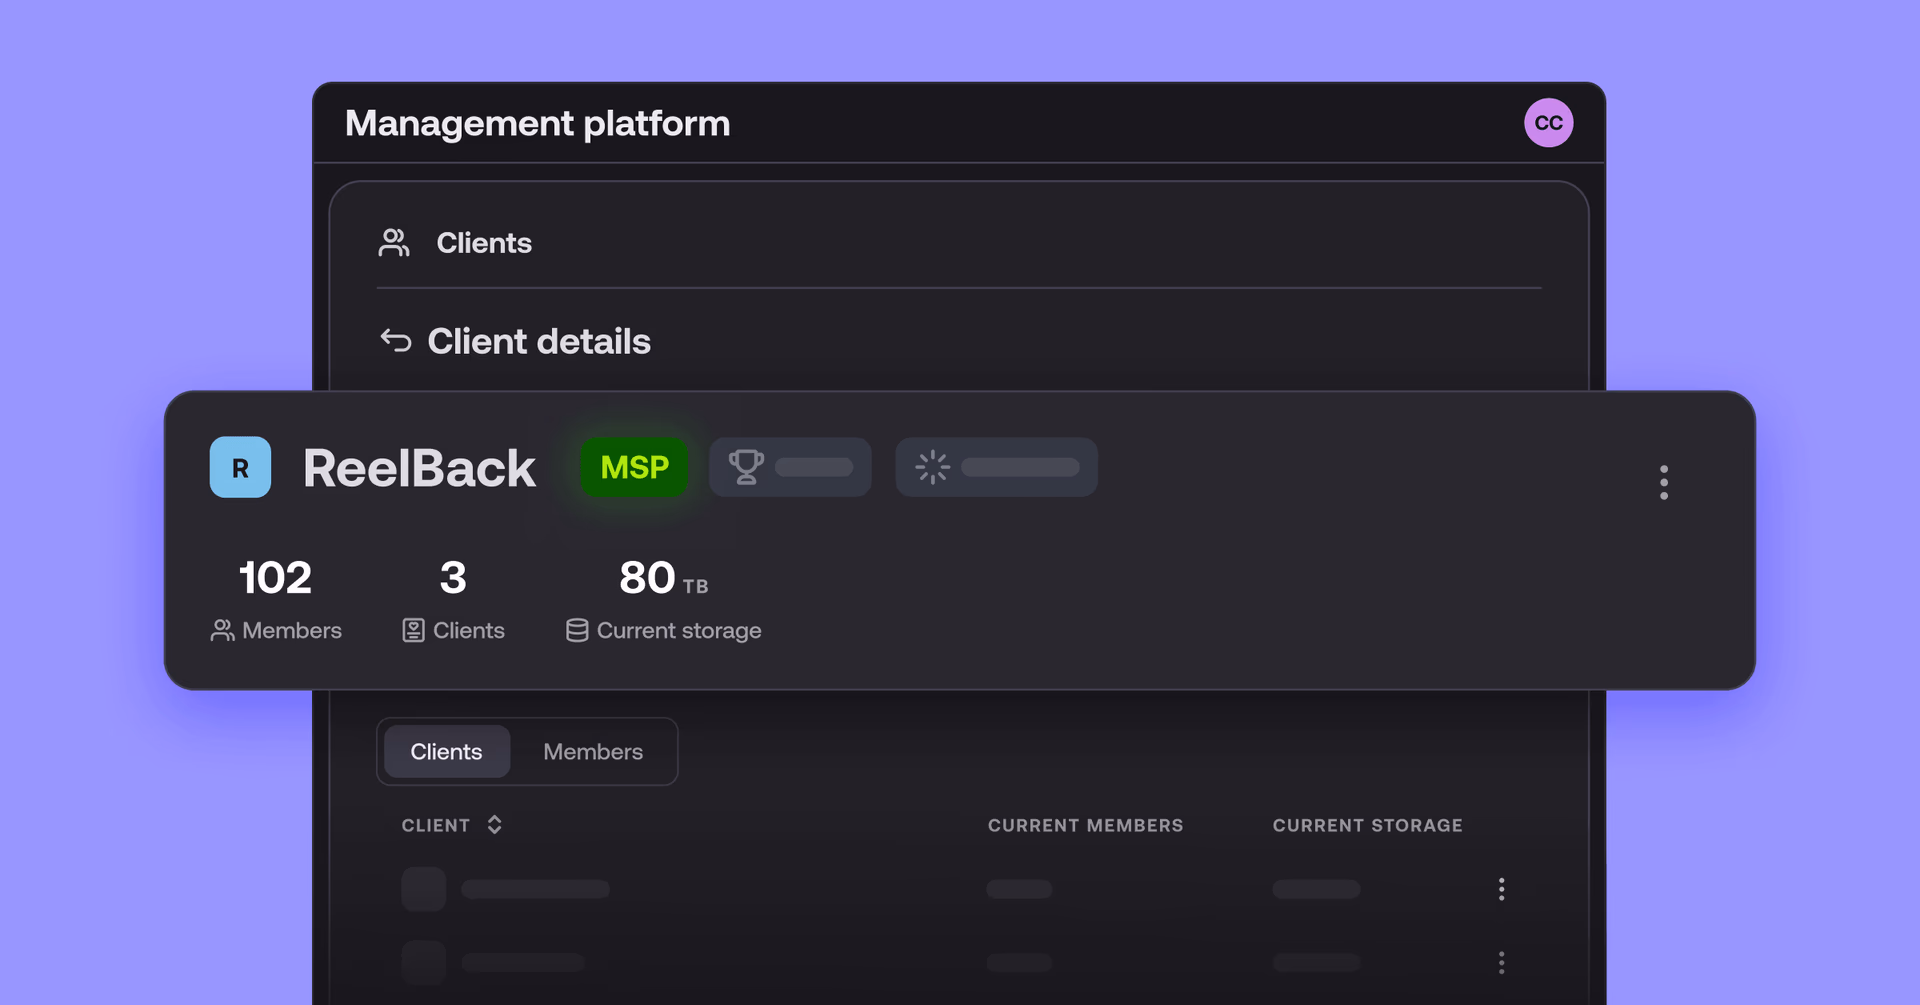Click the CURRENT MEMBERS column header

pyautogui.click(x=1086, y=825)
